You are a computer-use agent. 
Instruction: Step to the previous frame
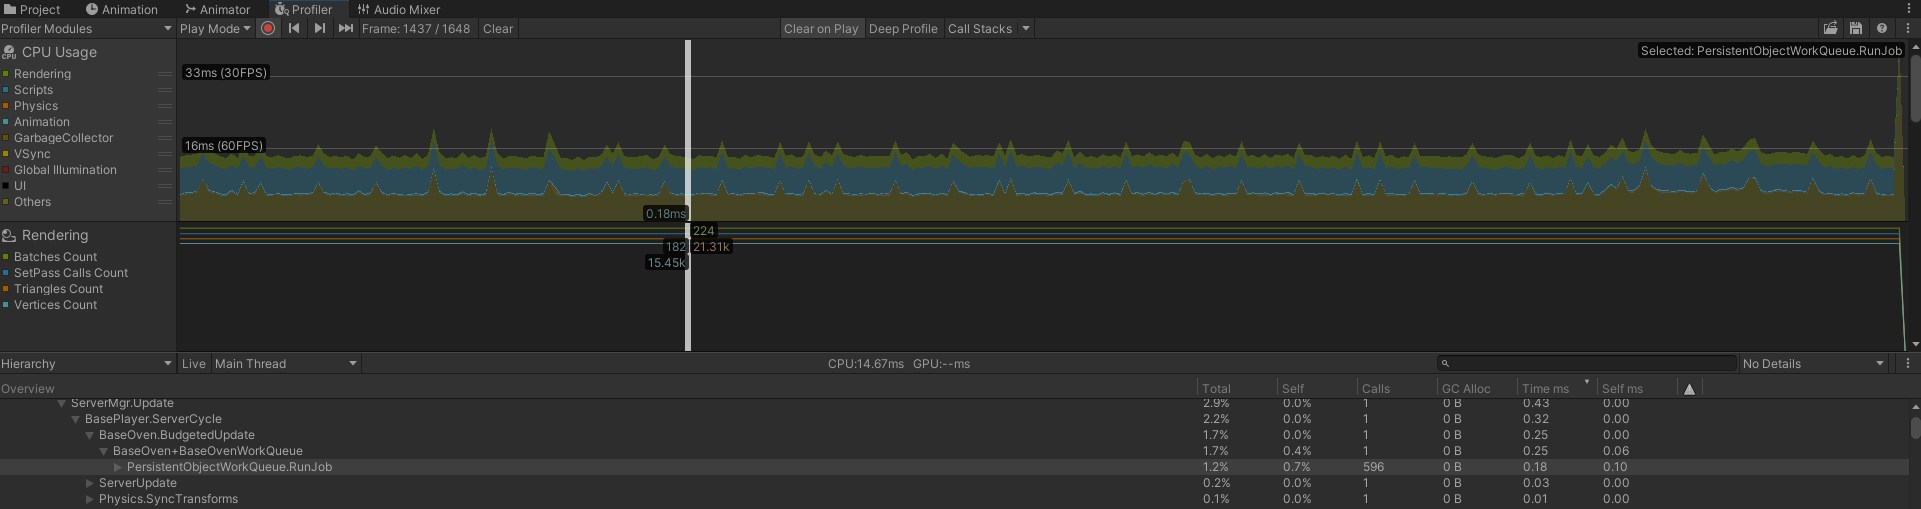pos(294,29)
